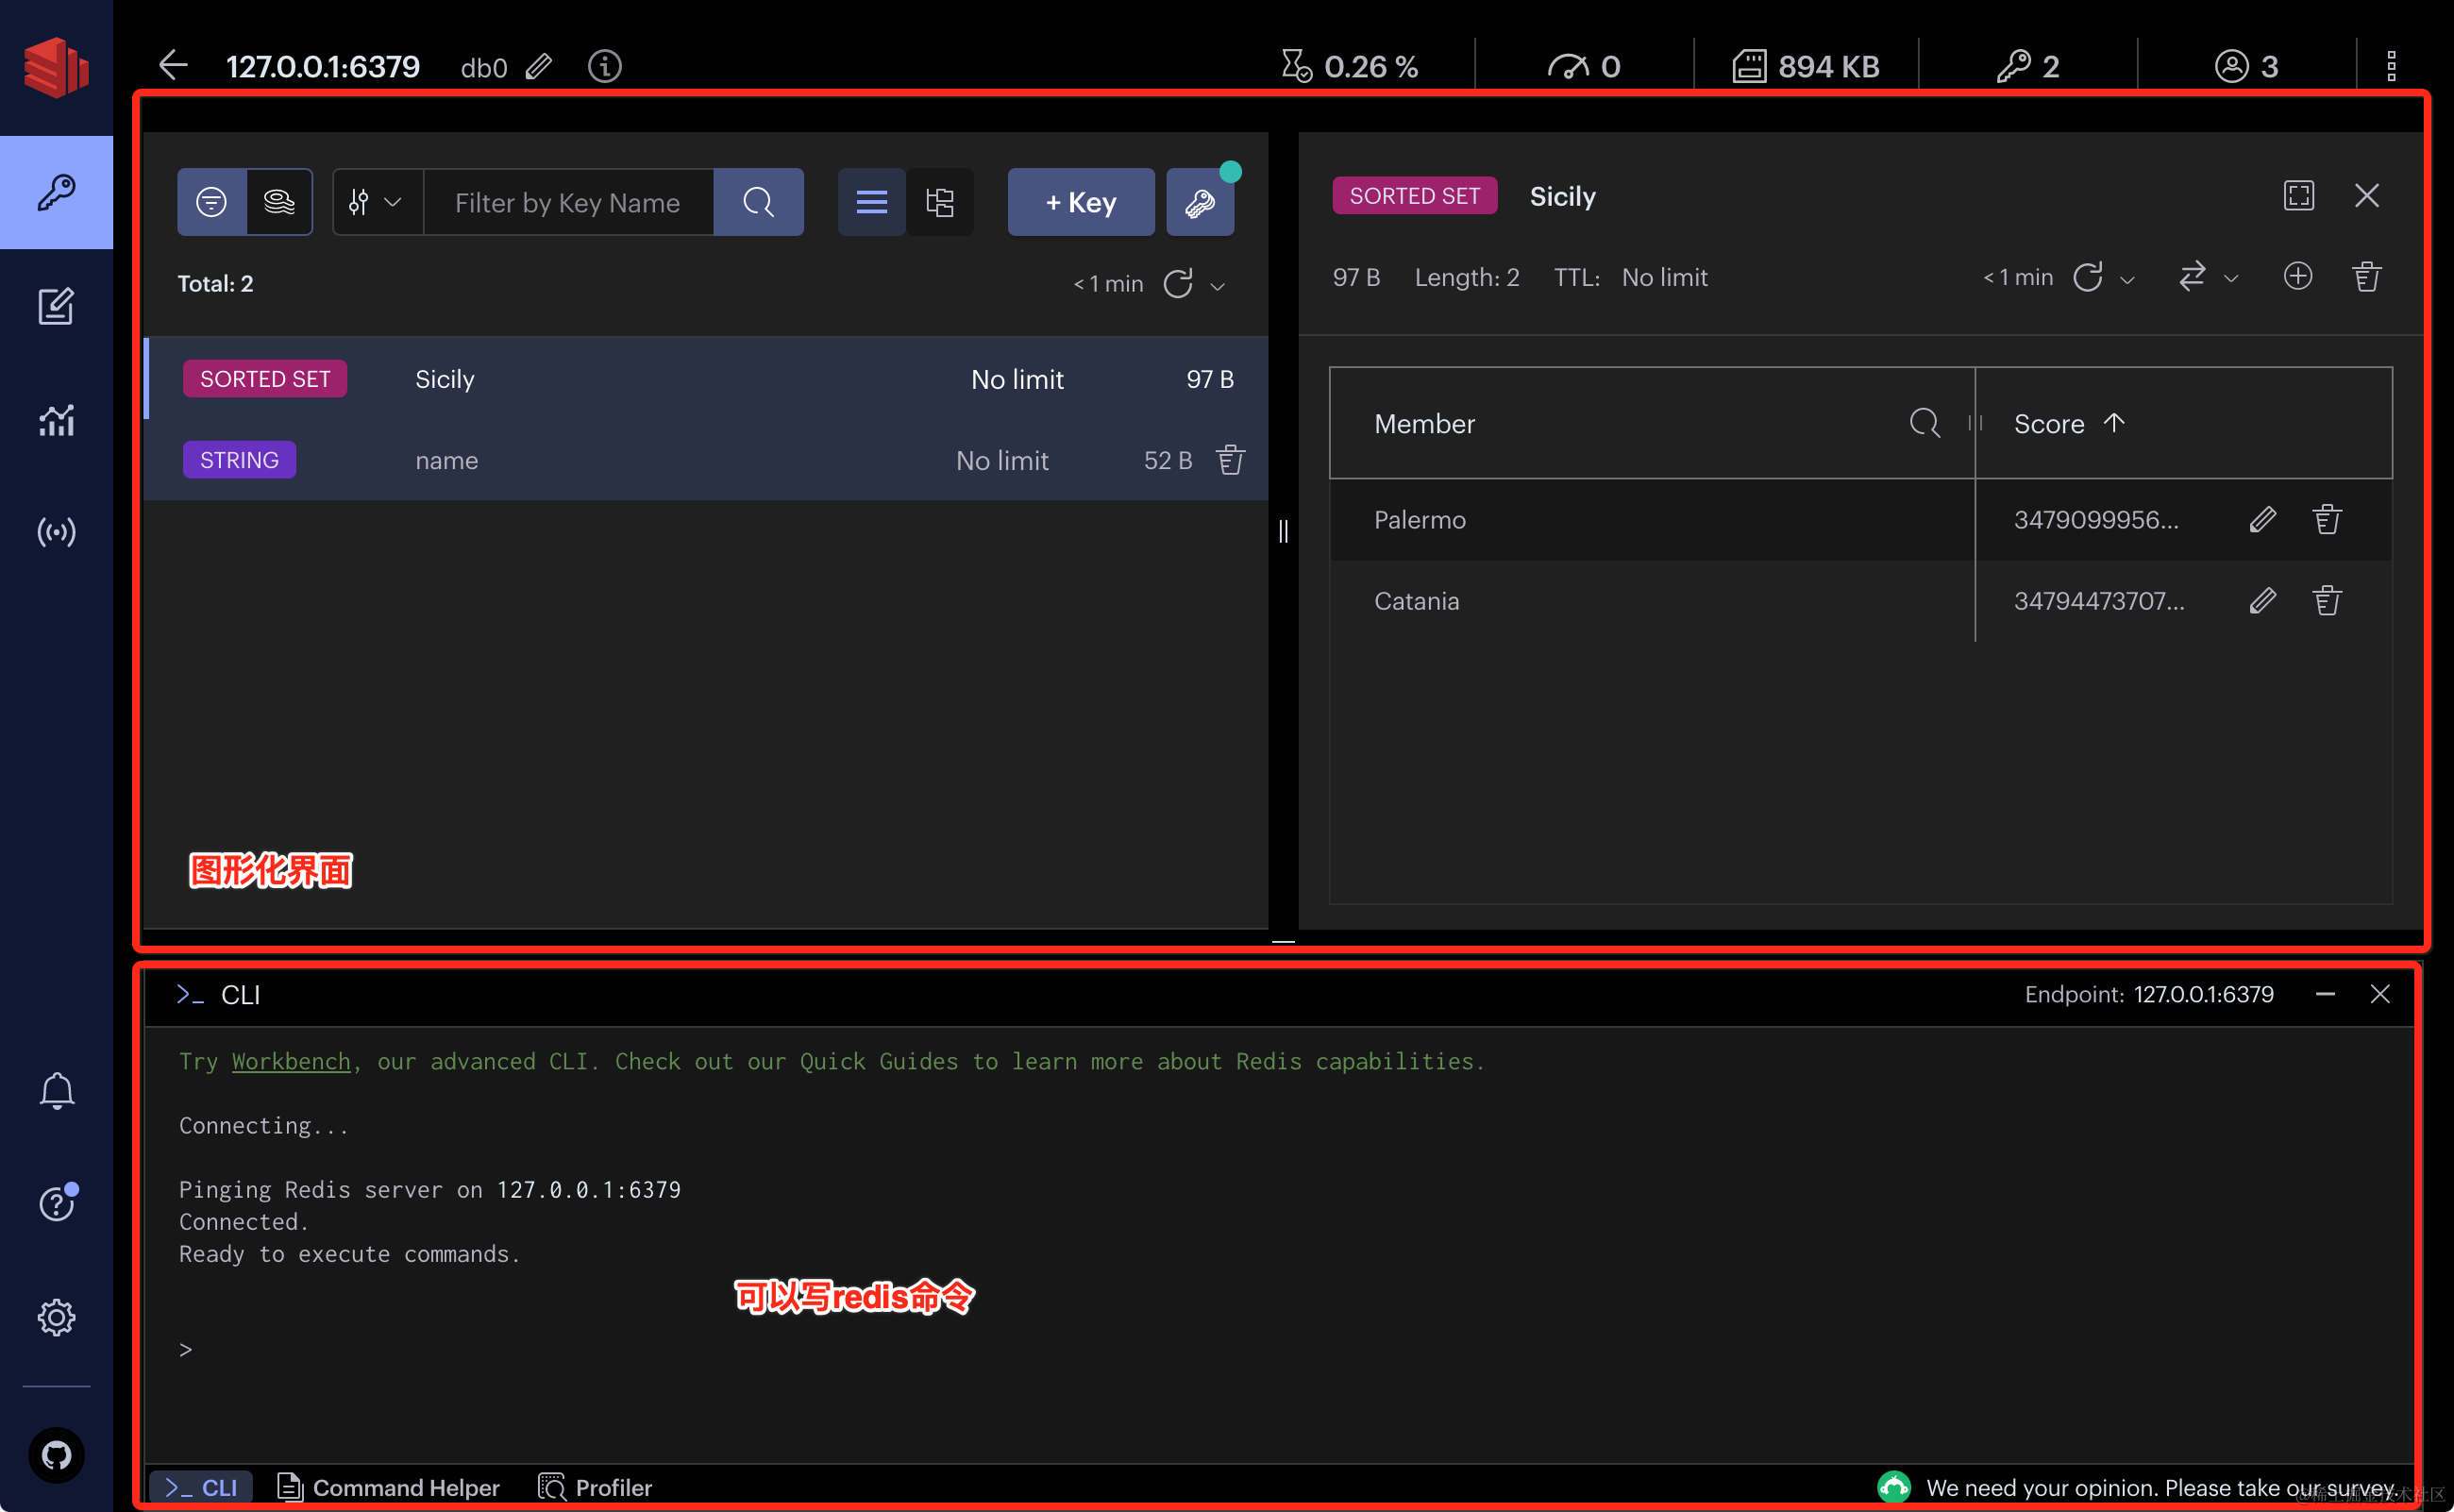2454x1512 pixels.
Task: Click the Filter by Key Name field
Action: point(568,203)
